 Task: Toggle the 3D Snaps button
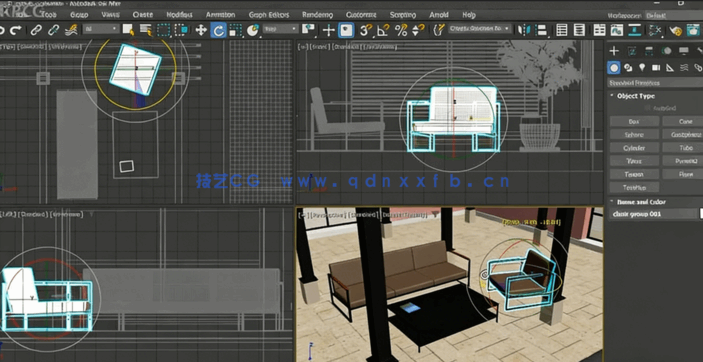[x=366, y=30]
